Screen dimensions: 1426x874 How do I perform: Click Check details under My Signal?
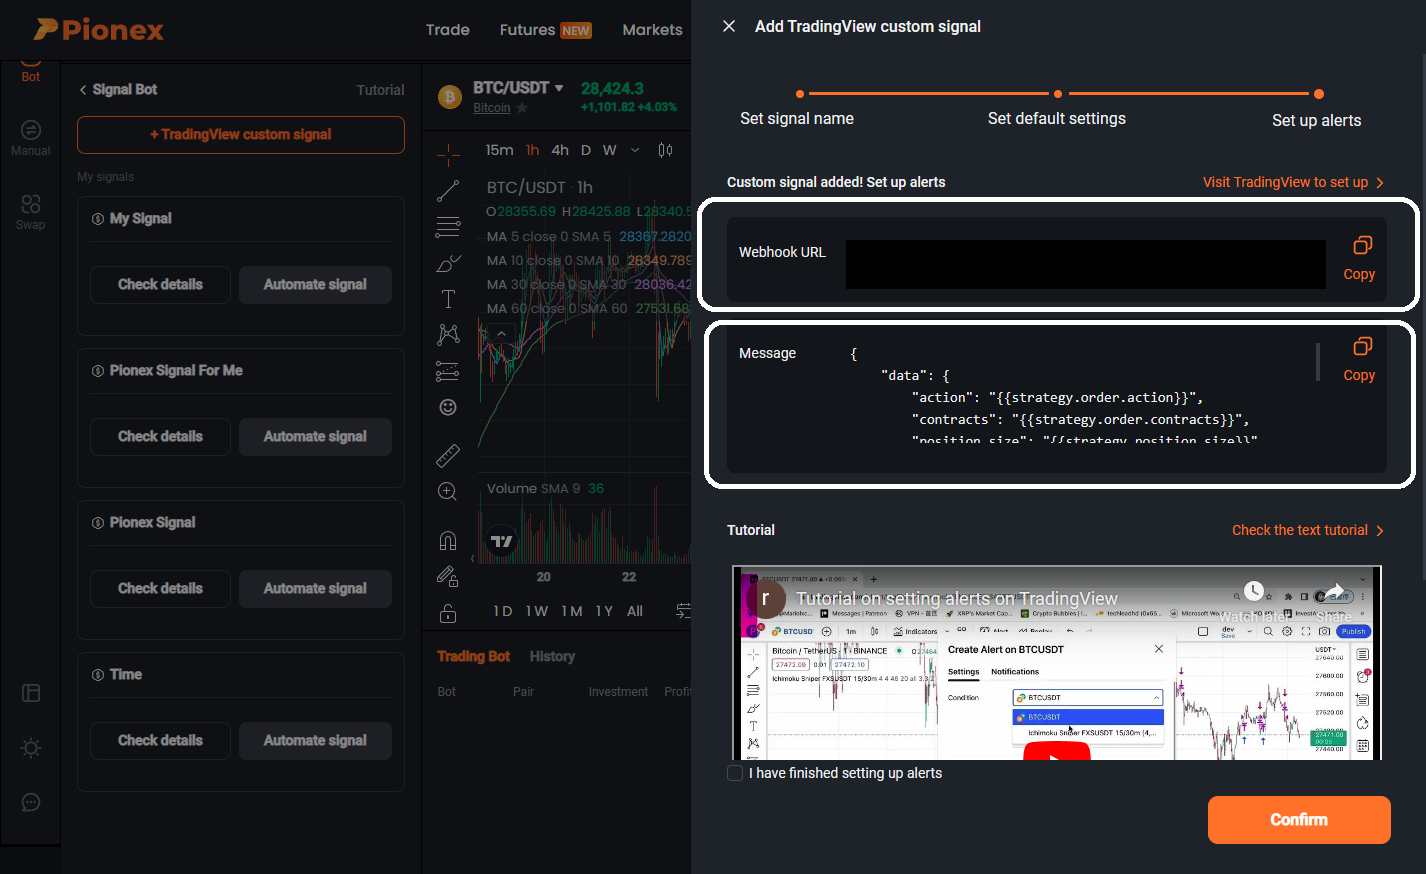(160, 285)
